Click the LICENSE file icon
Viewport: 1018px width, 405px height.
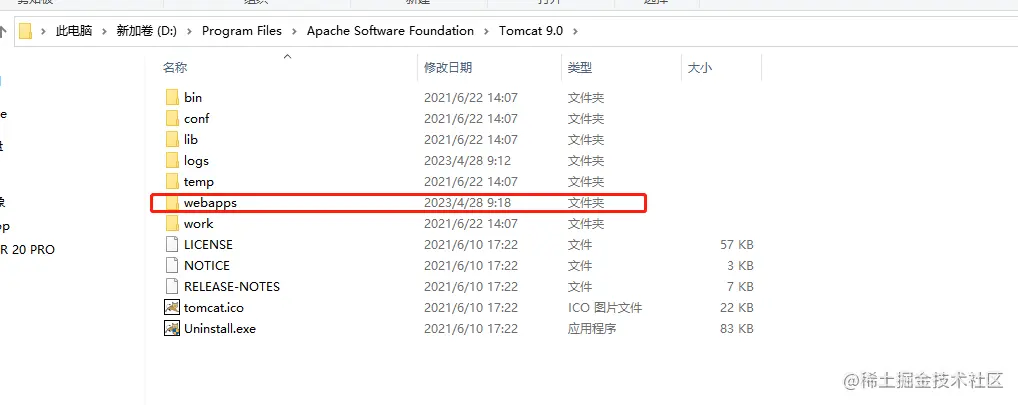[171, 245]
